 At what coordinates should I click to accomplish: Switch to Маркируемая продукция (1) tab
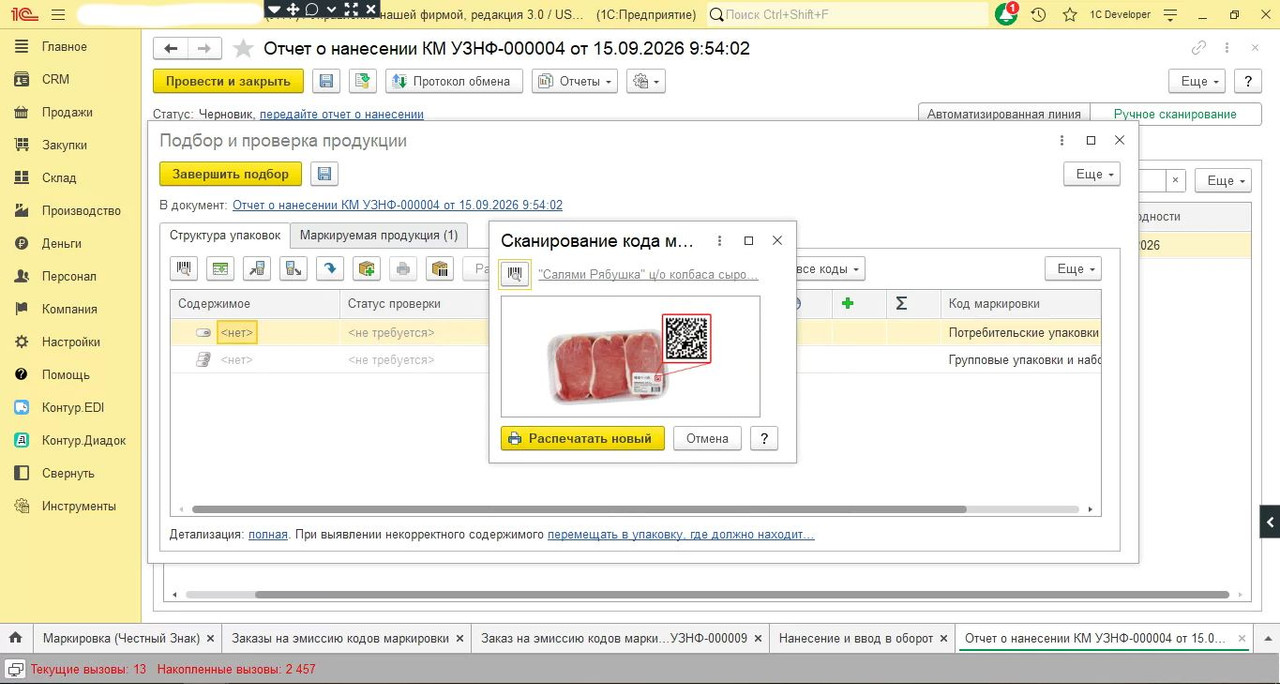pos(379,235)
